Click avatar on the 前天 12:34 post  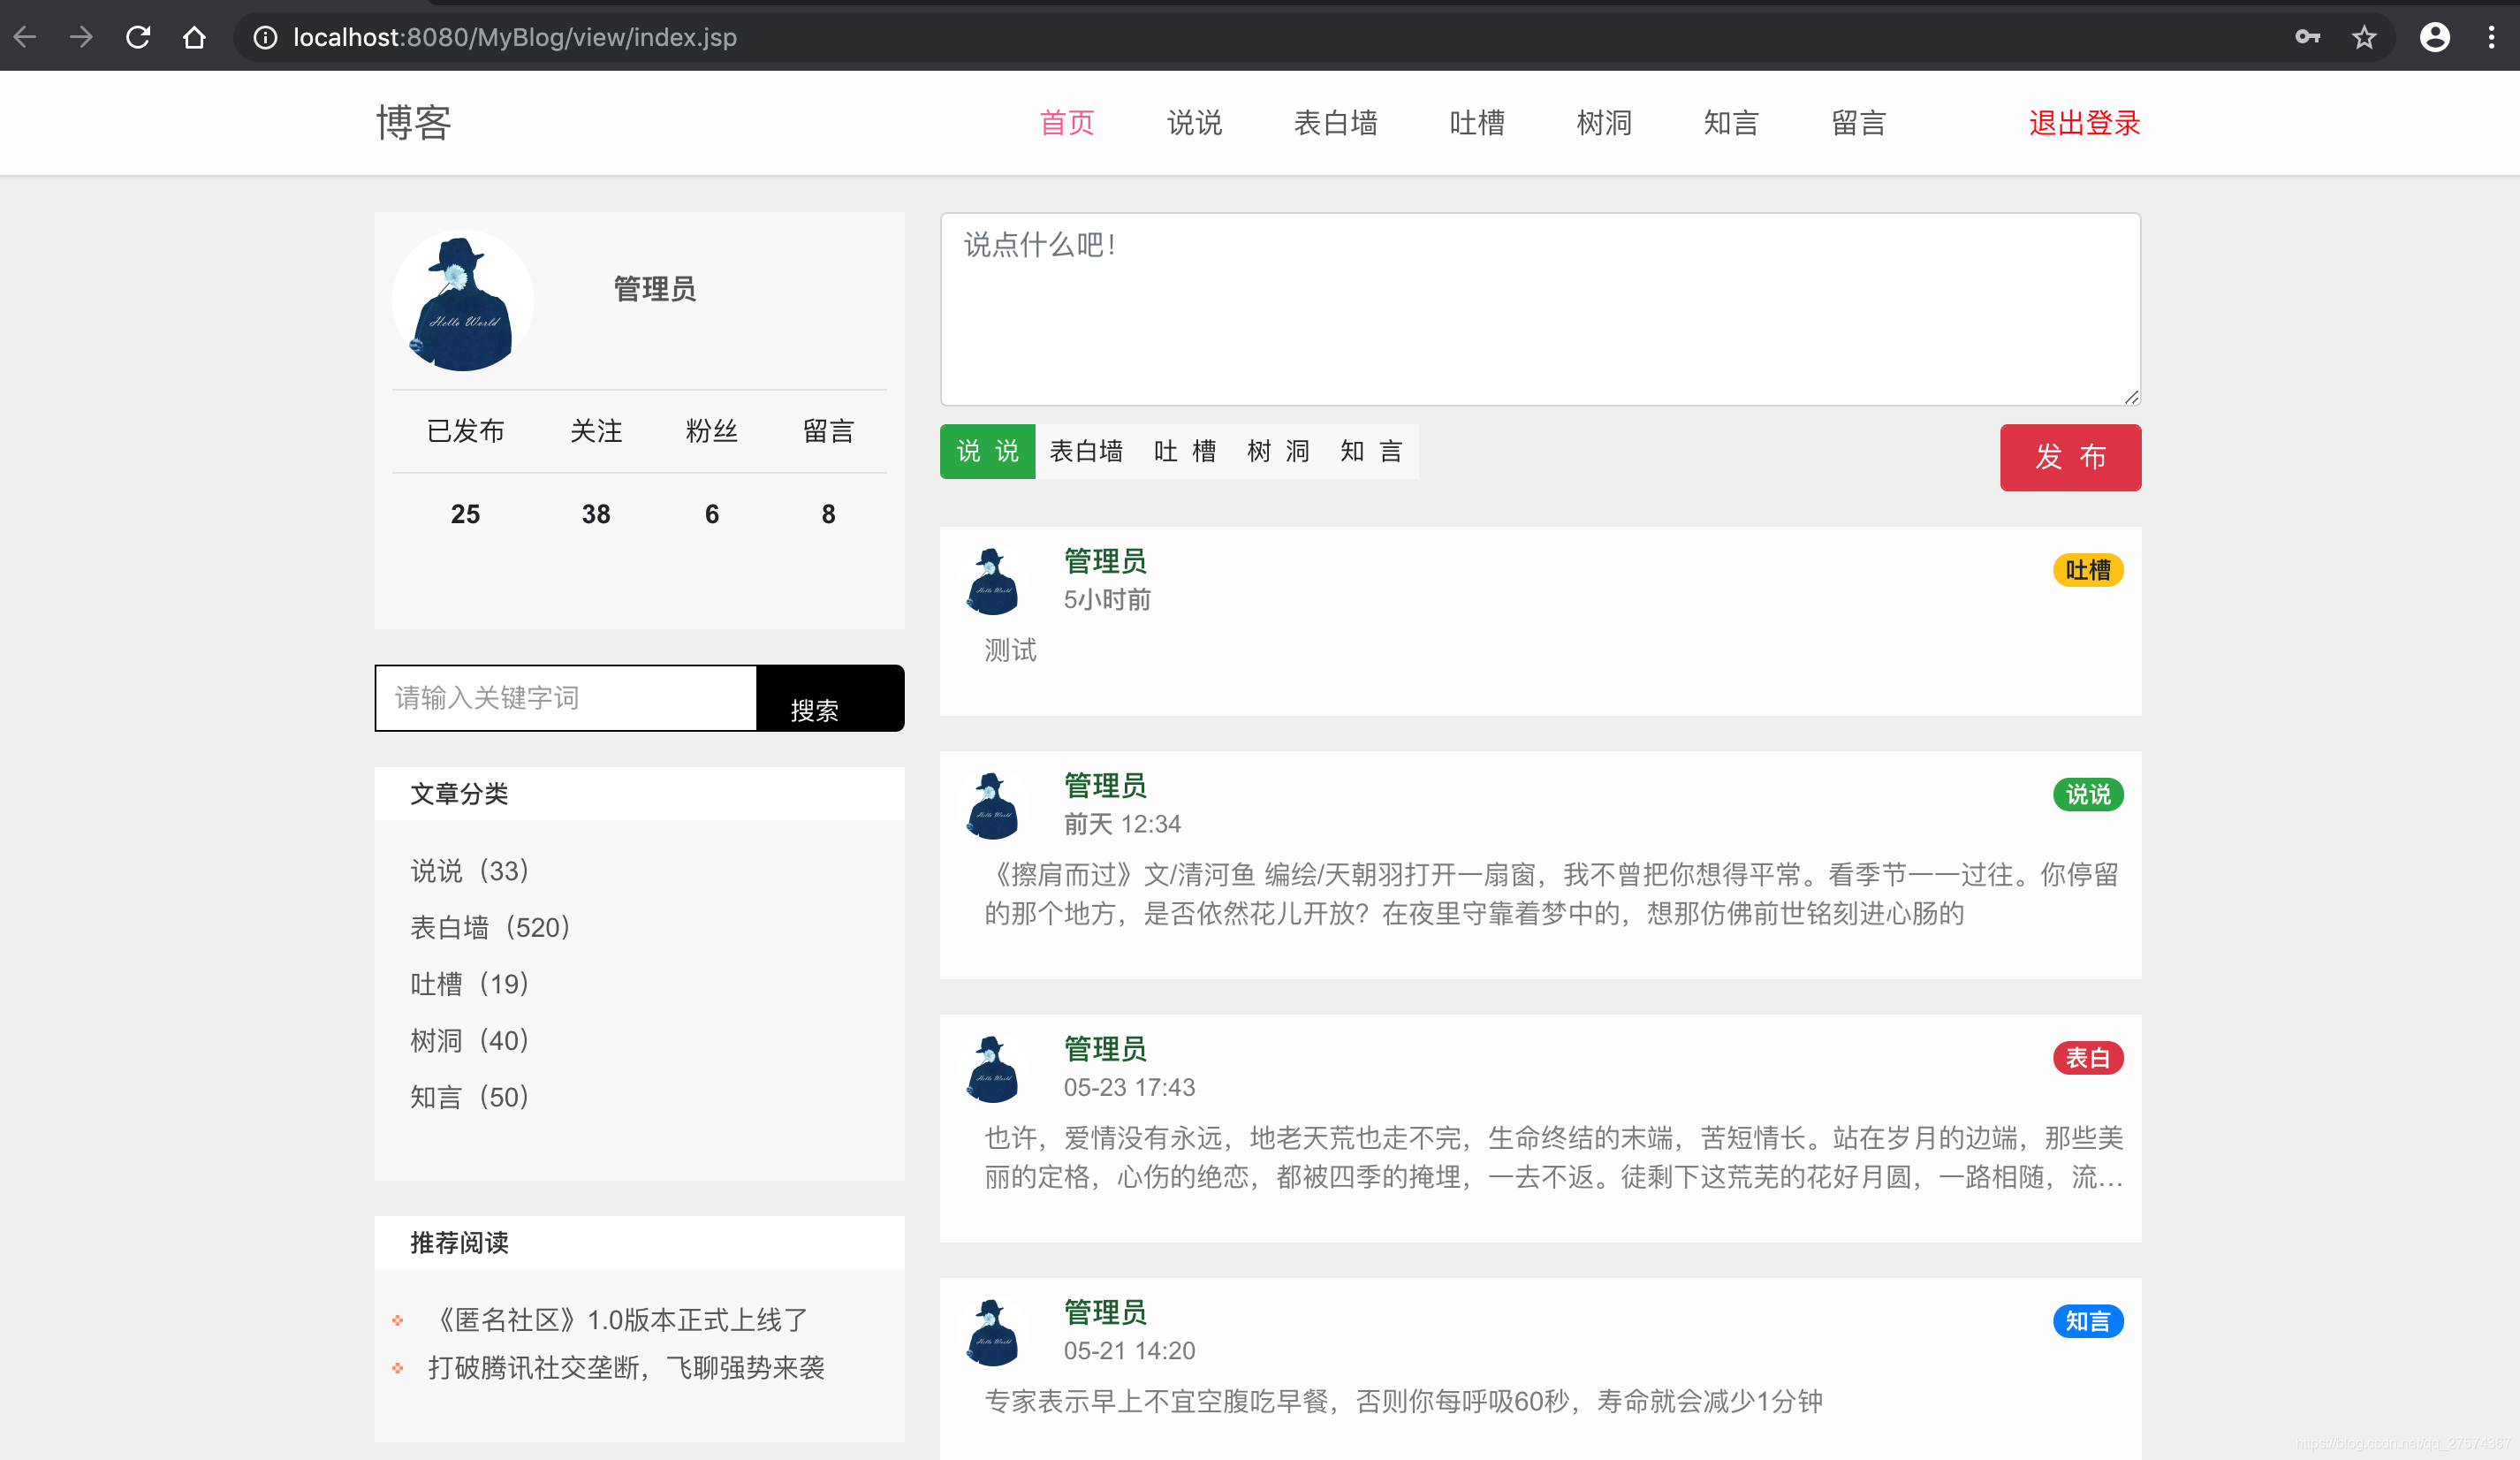(x=991, y=805)
